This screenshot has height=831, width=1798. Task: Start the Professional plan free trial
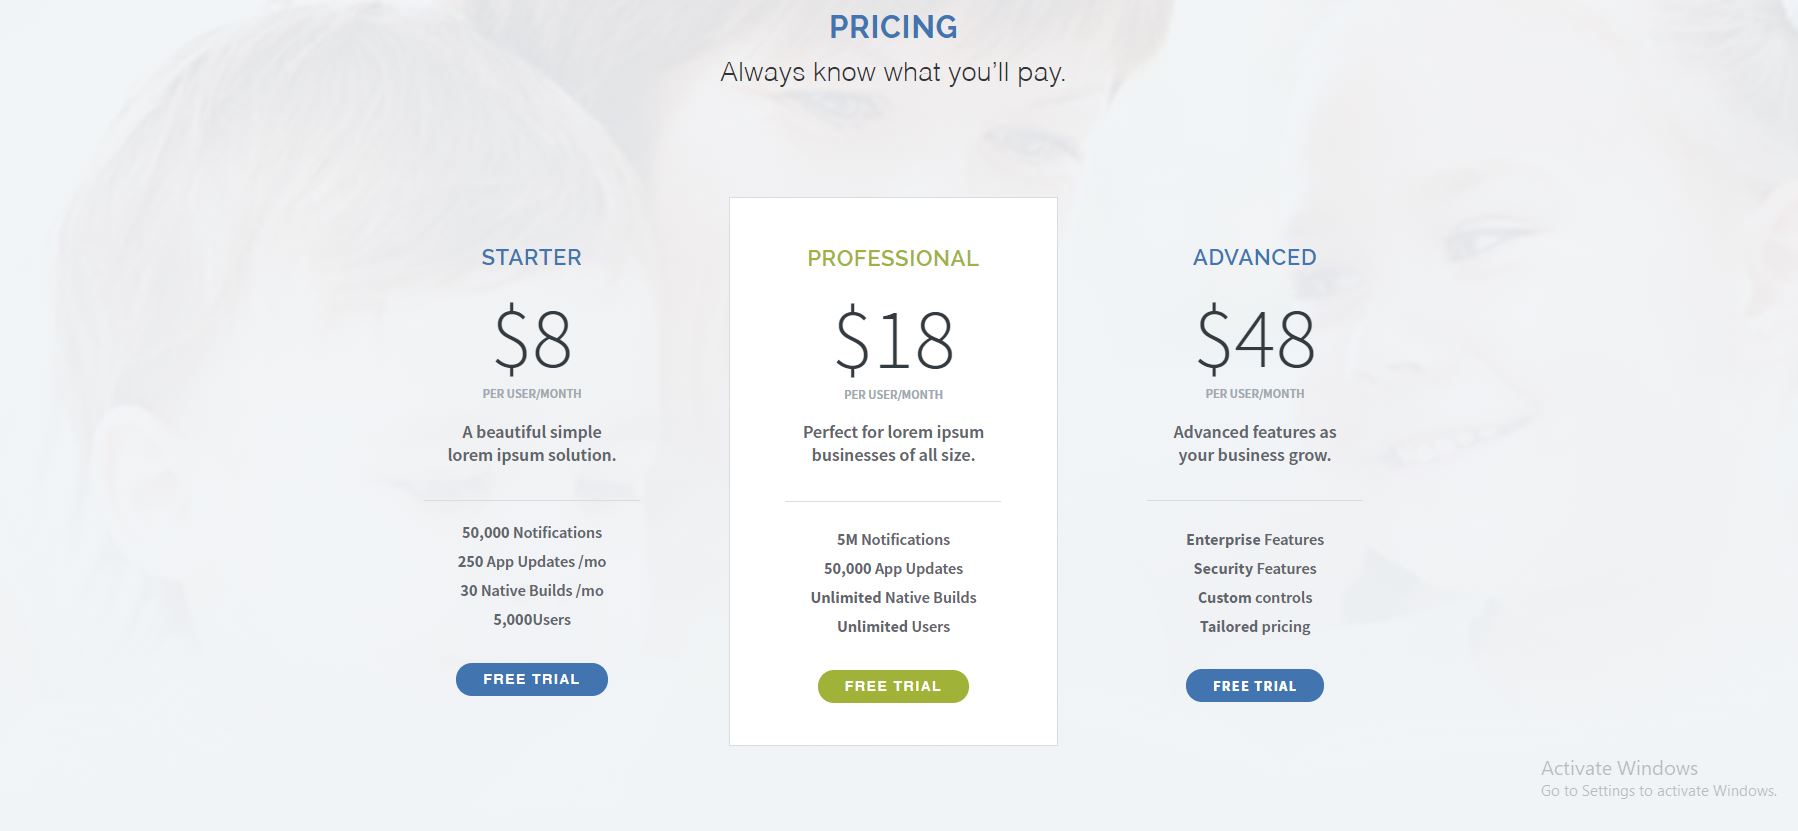tap(893, 686)
